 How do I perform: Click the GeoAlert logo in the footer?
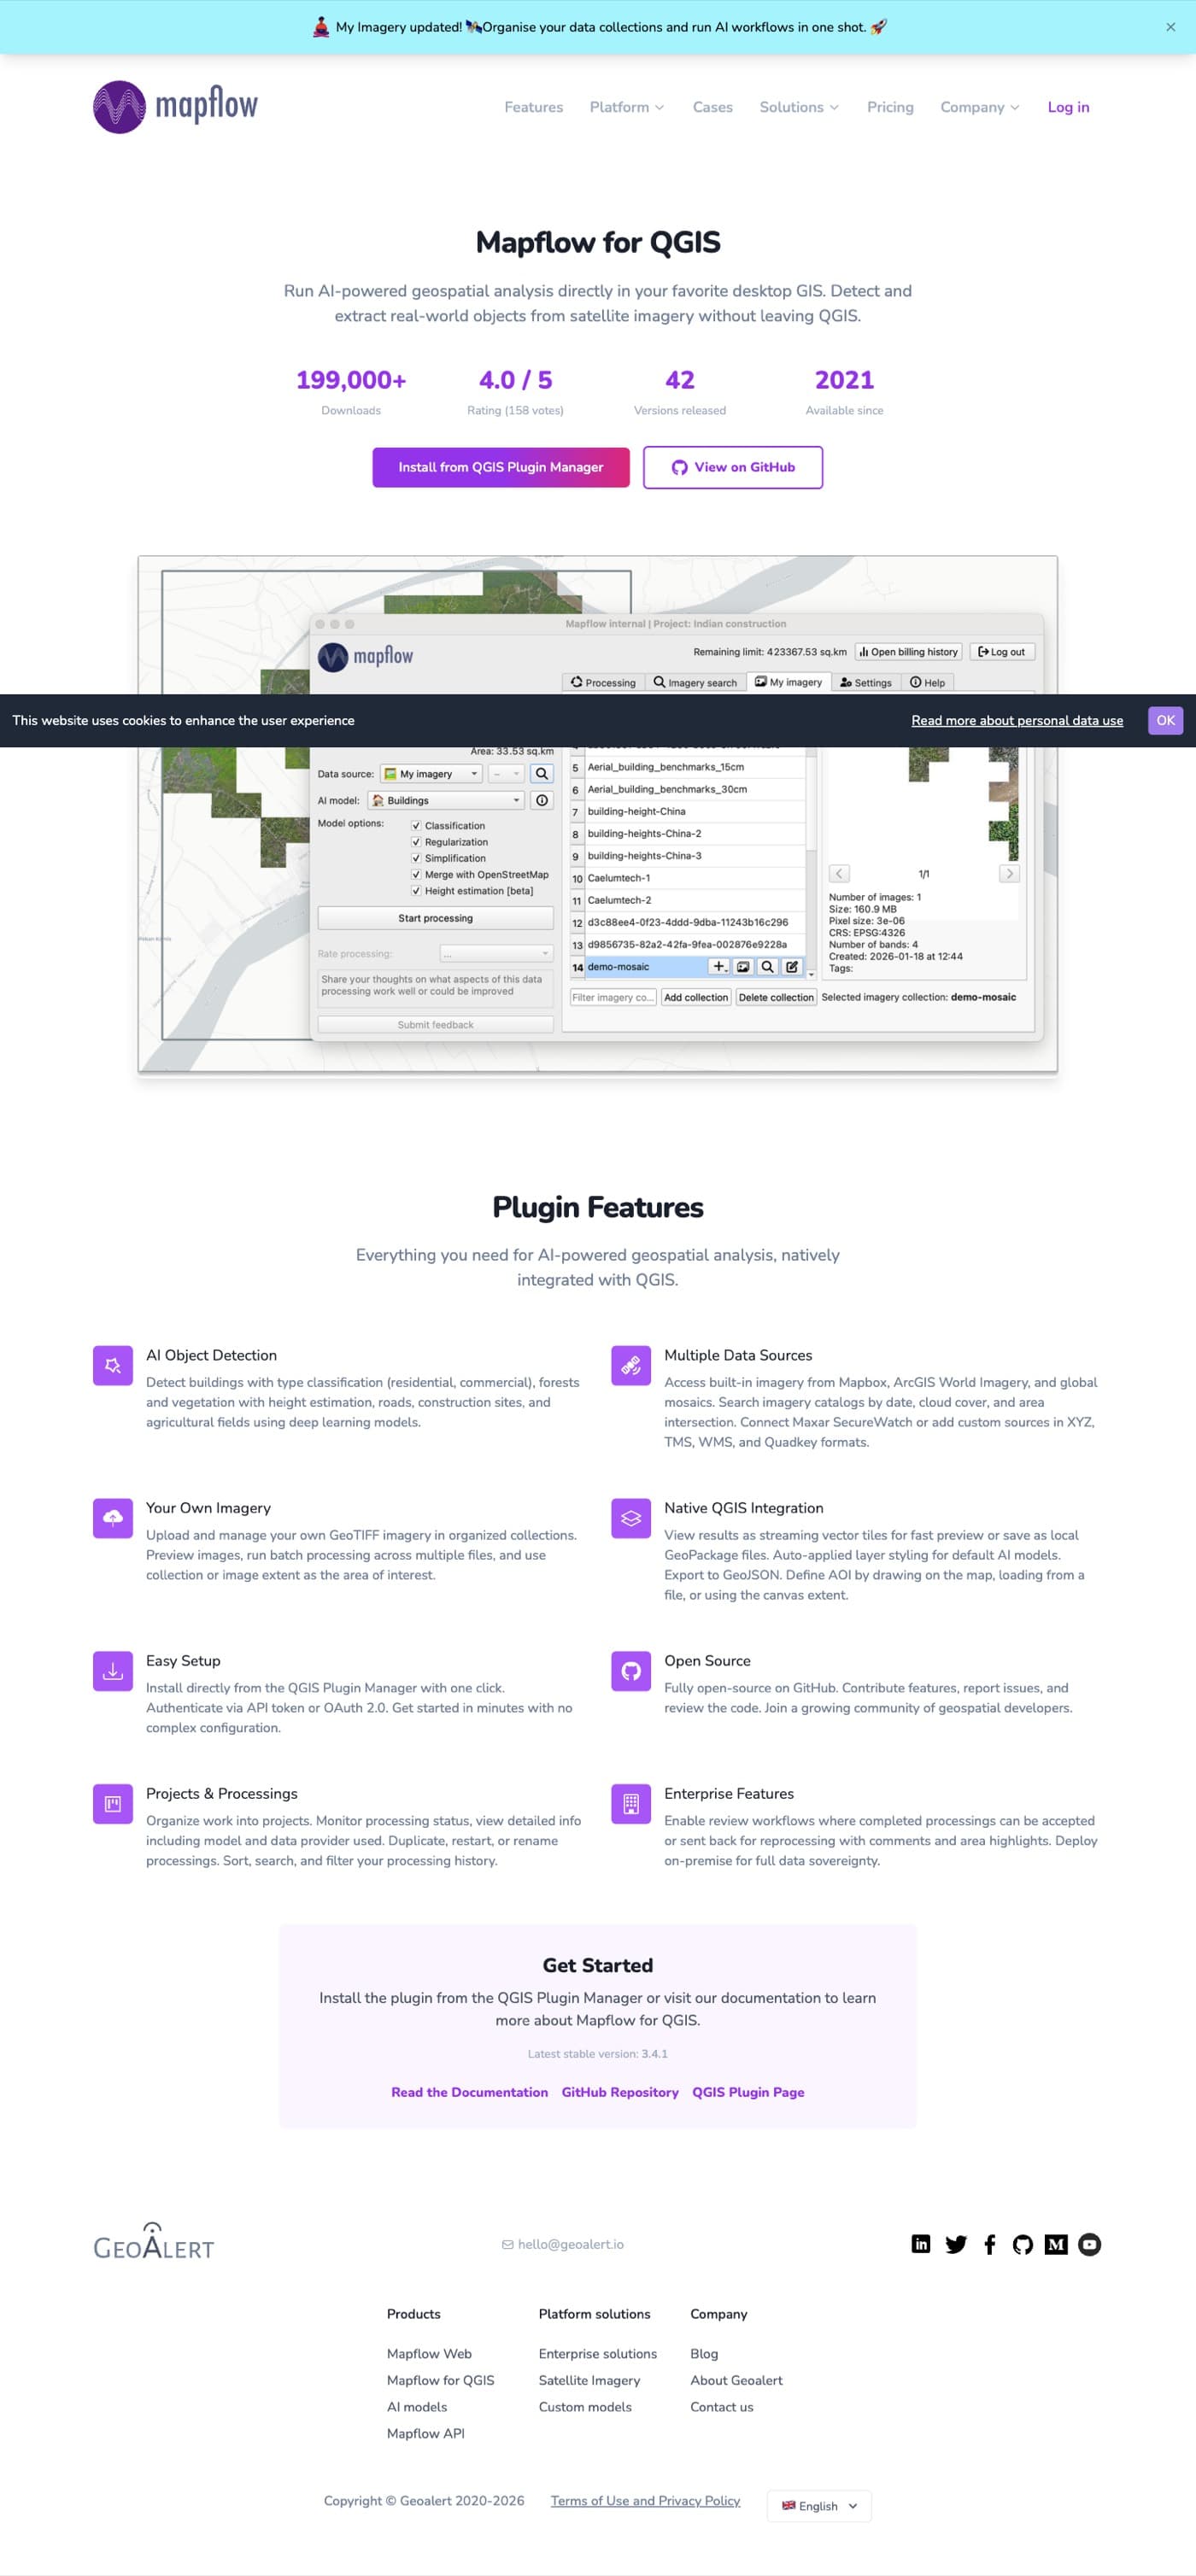point(154,2242)
